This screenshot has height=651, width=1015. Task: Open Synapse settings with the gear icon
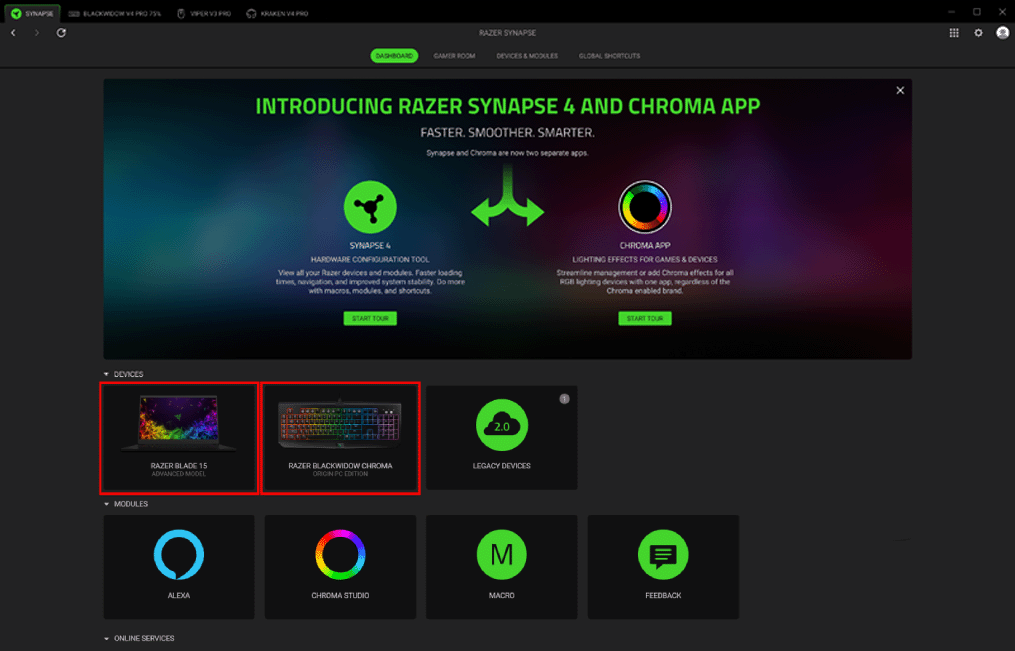[978, 32]
